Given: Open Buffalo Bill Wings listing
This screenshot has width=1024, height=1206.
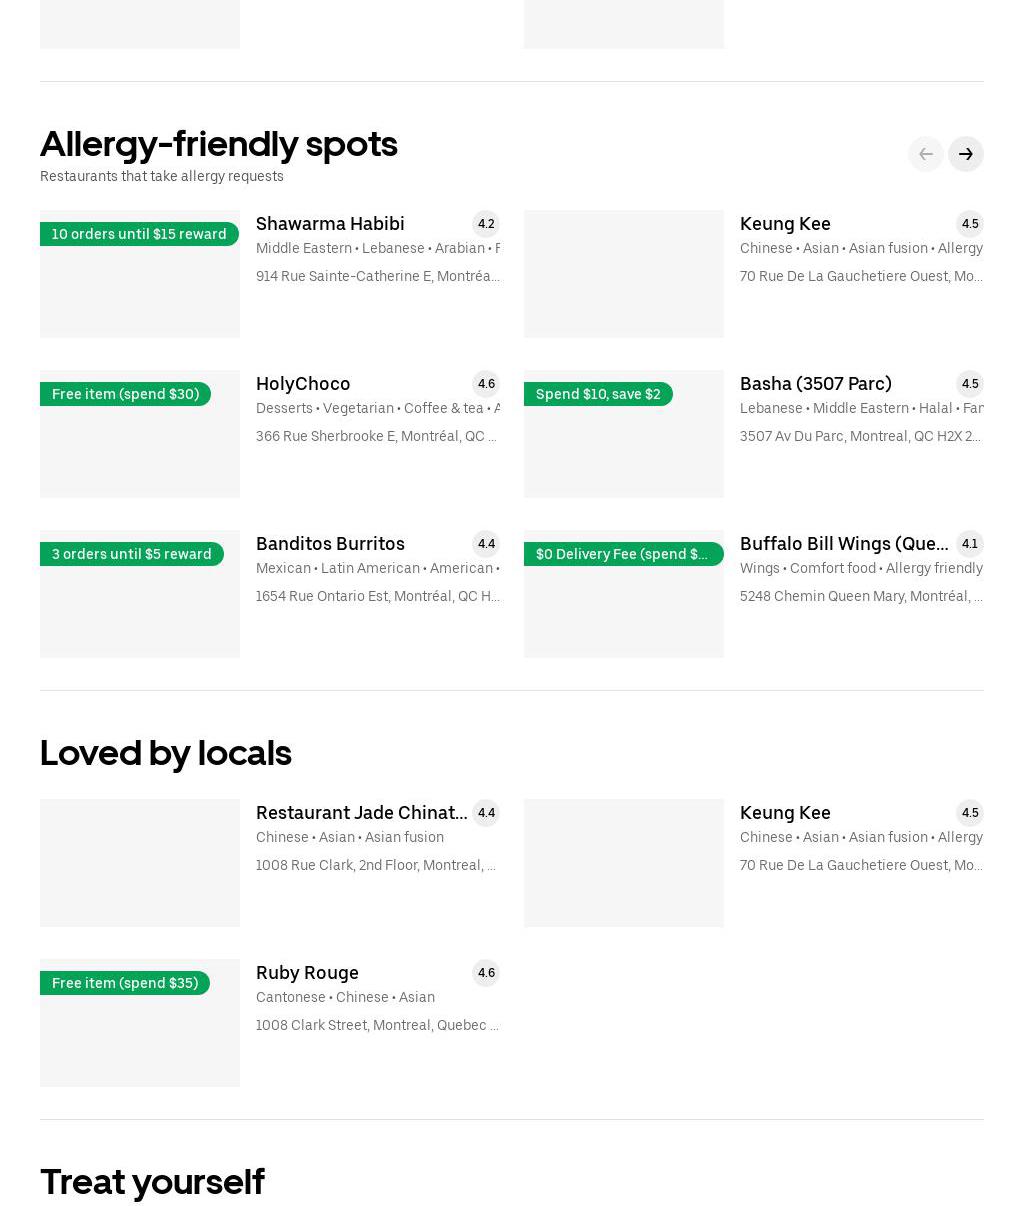Looking at the screenshot, I should click(x=844, y=544).
